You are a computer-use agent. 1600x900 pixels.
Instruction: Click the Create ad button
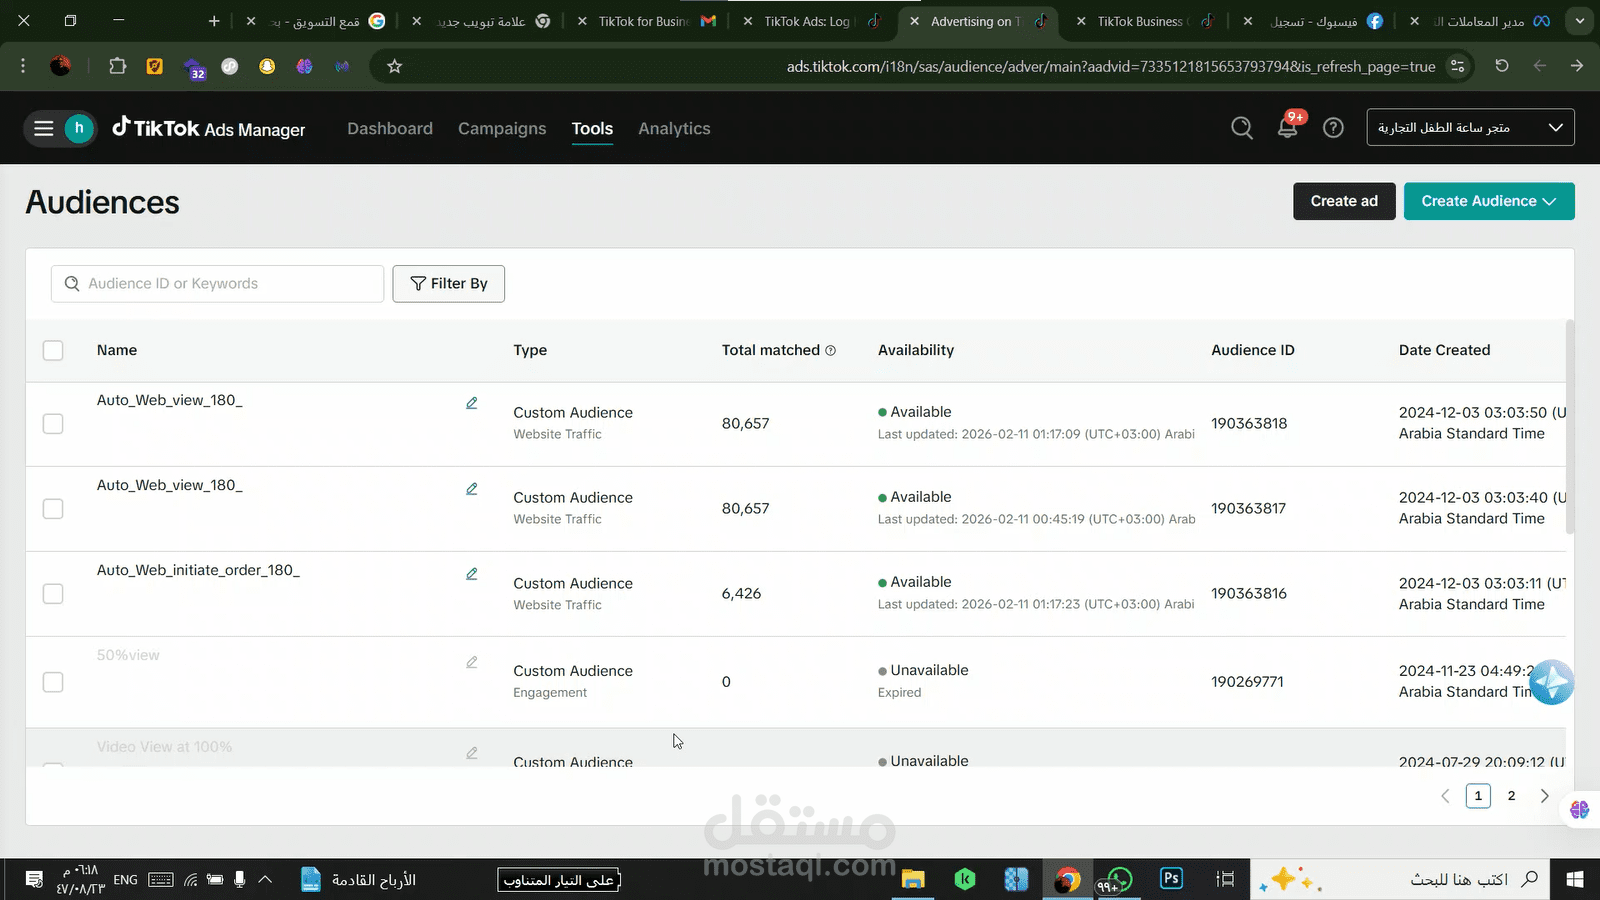[1343, 201]
